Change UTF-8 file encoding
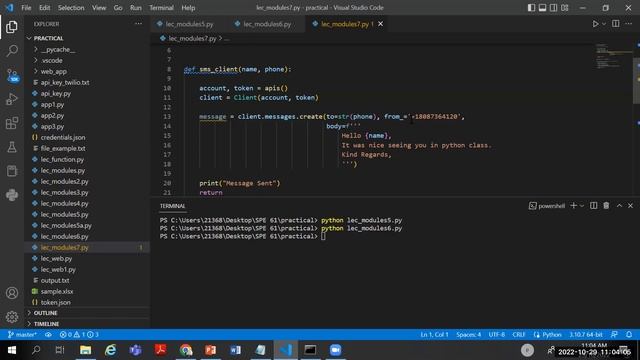640x360 pixels. pyautogui.click(x=497, y=335)
